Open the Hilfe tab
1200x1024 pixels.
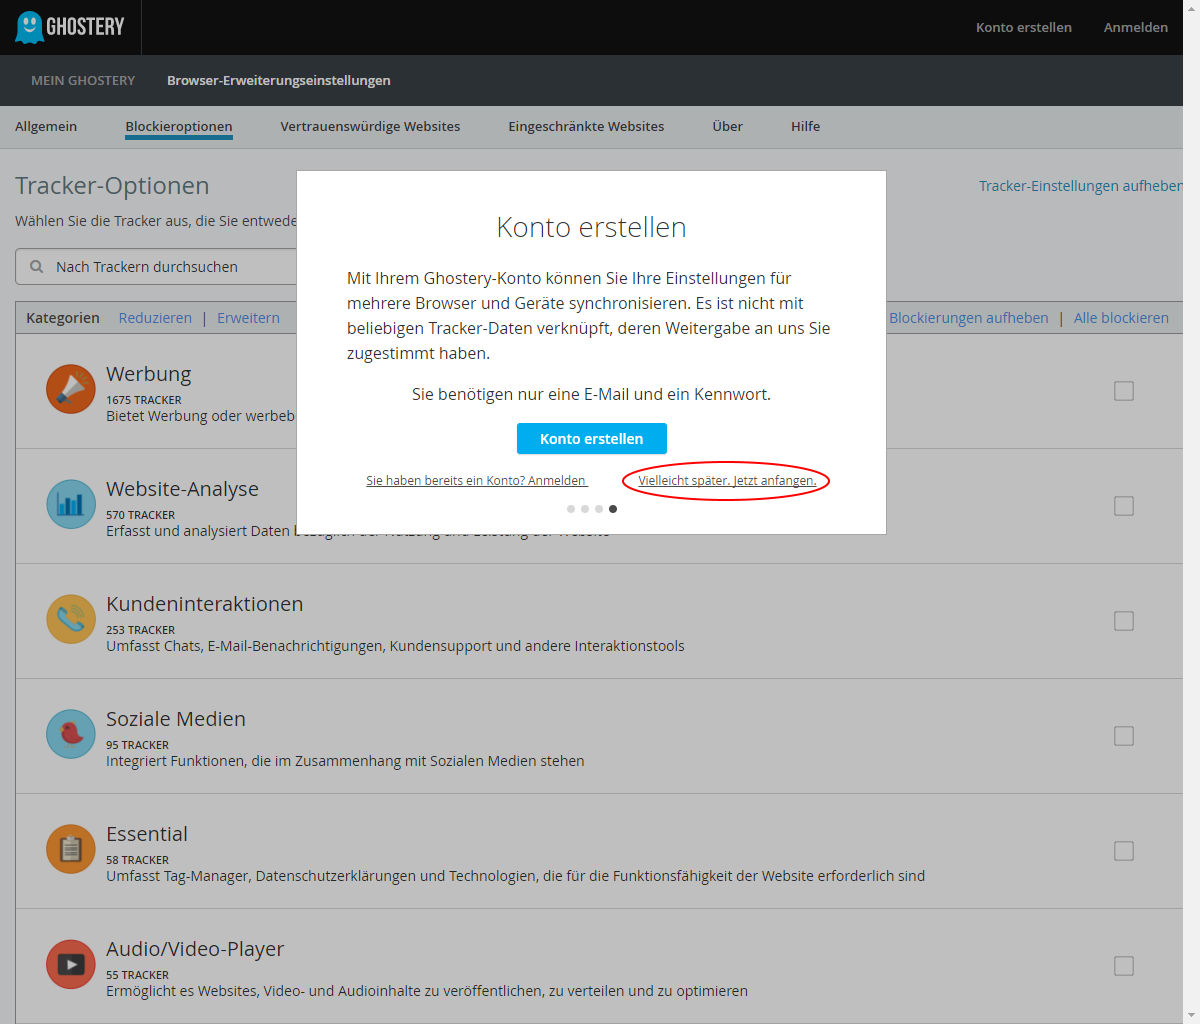click(x=805, y=126)
